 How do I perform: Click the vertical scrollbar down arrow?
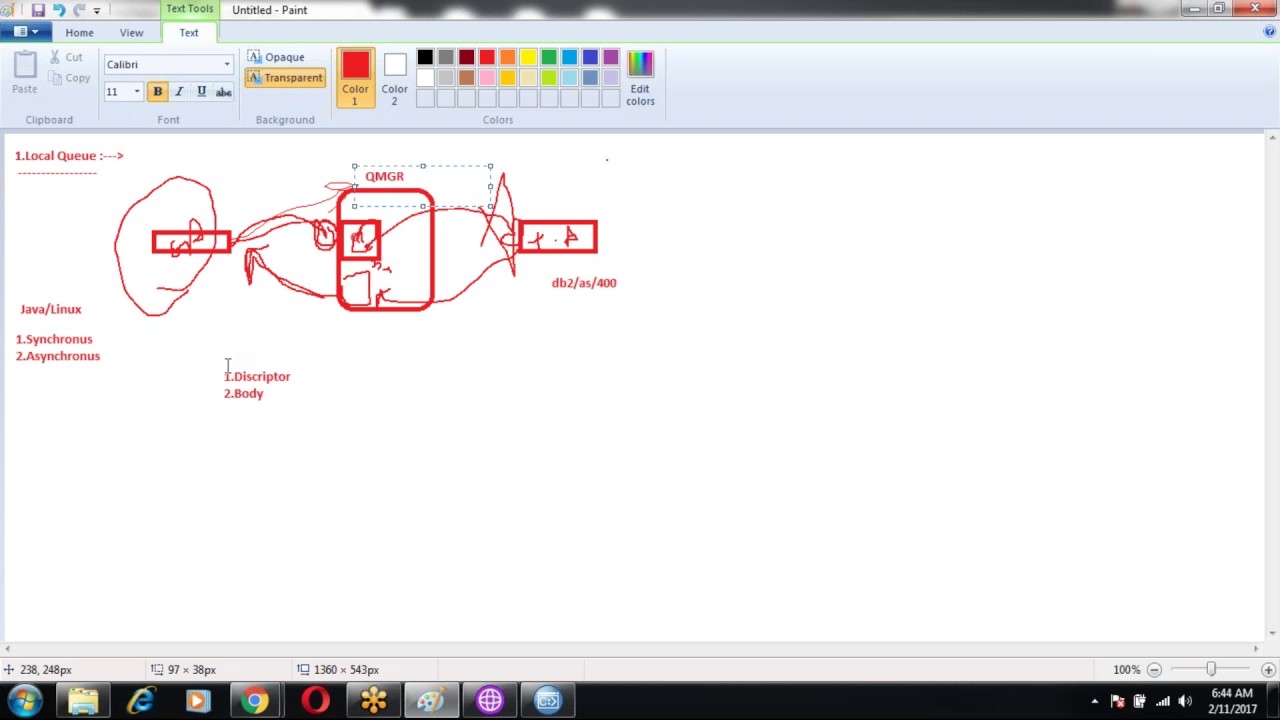coord(1272,633)
